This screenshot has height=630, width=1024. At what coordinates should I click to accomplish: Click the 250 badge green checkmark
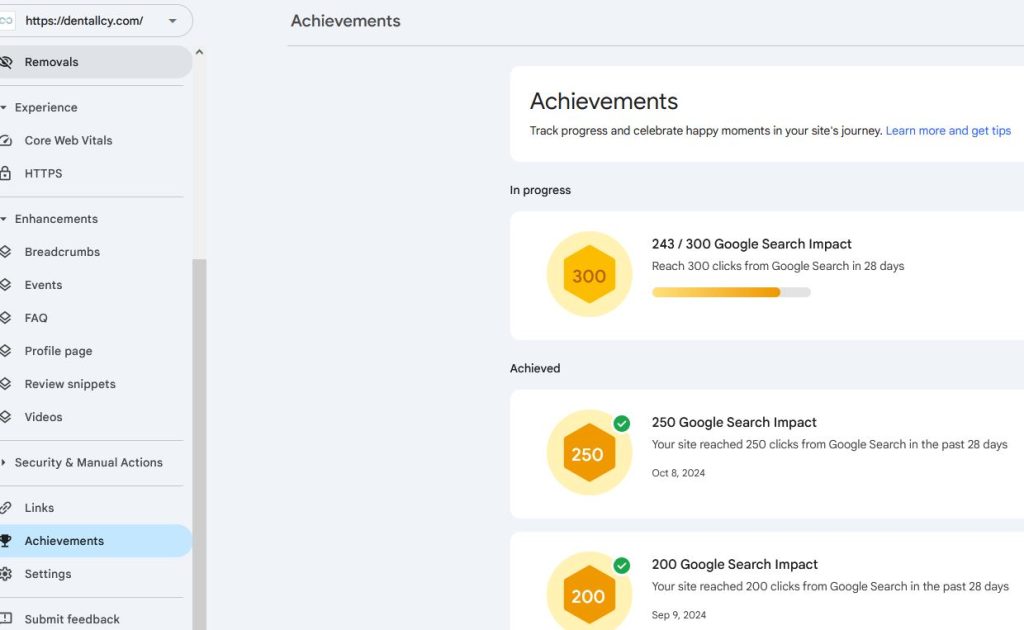(x=622, y=424)
